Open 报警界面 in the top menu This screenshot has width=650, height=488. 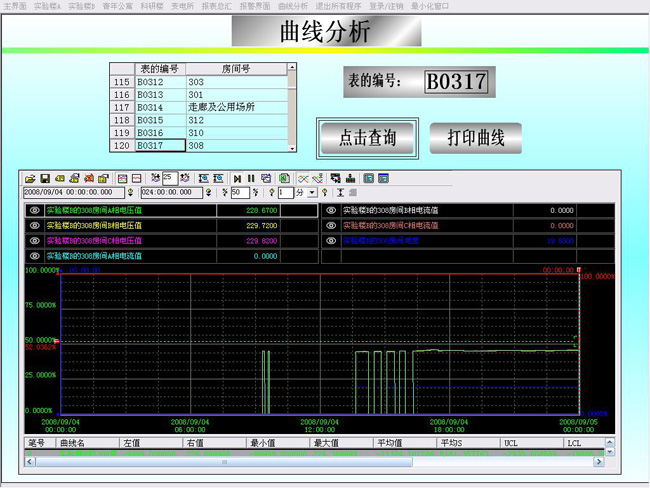pos(255,6)
